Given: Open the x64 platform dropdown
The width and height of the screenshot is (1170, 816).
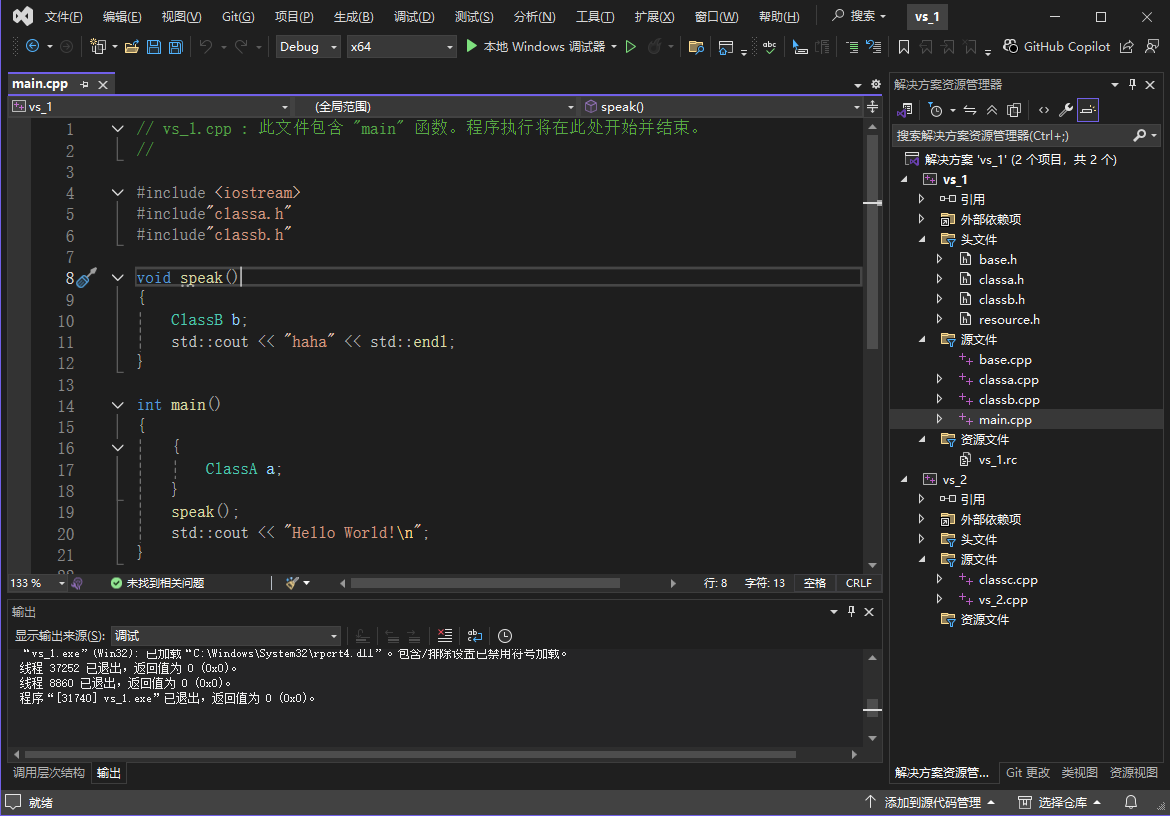Looking at the screenshot, I should point(401,46).
